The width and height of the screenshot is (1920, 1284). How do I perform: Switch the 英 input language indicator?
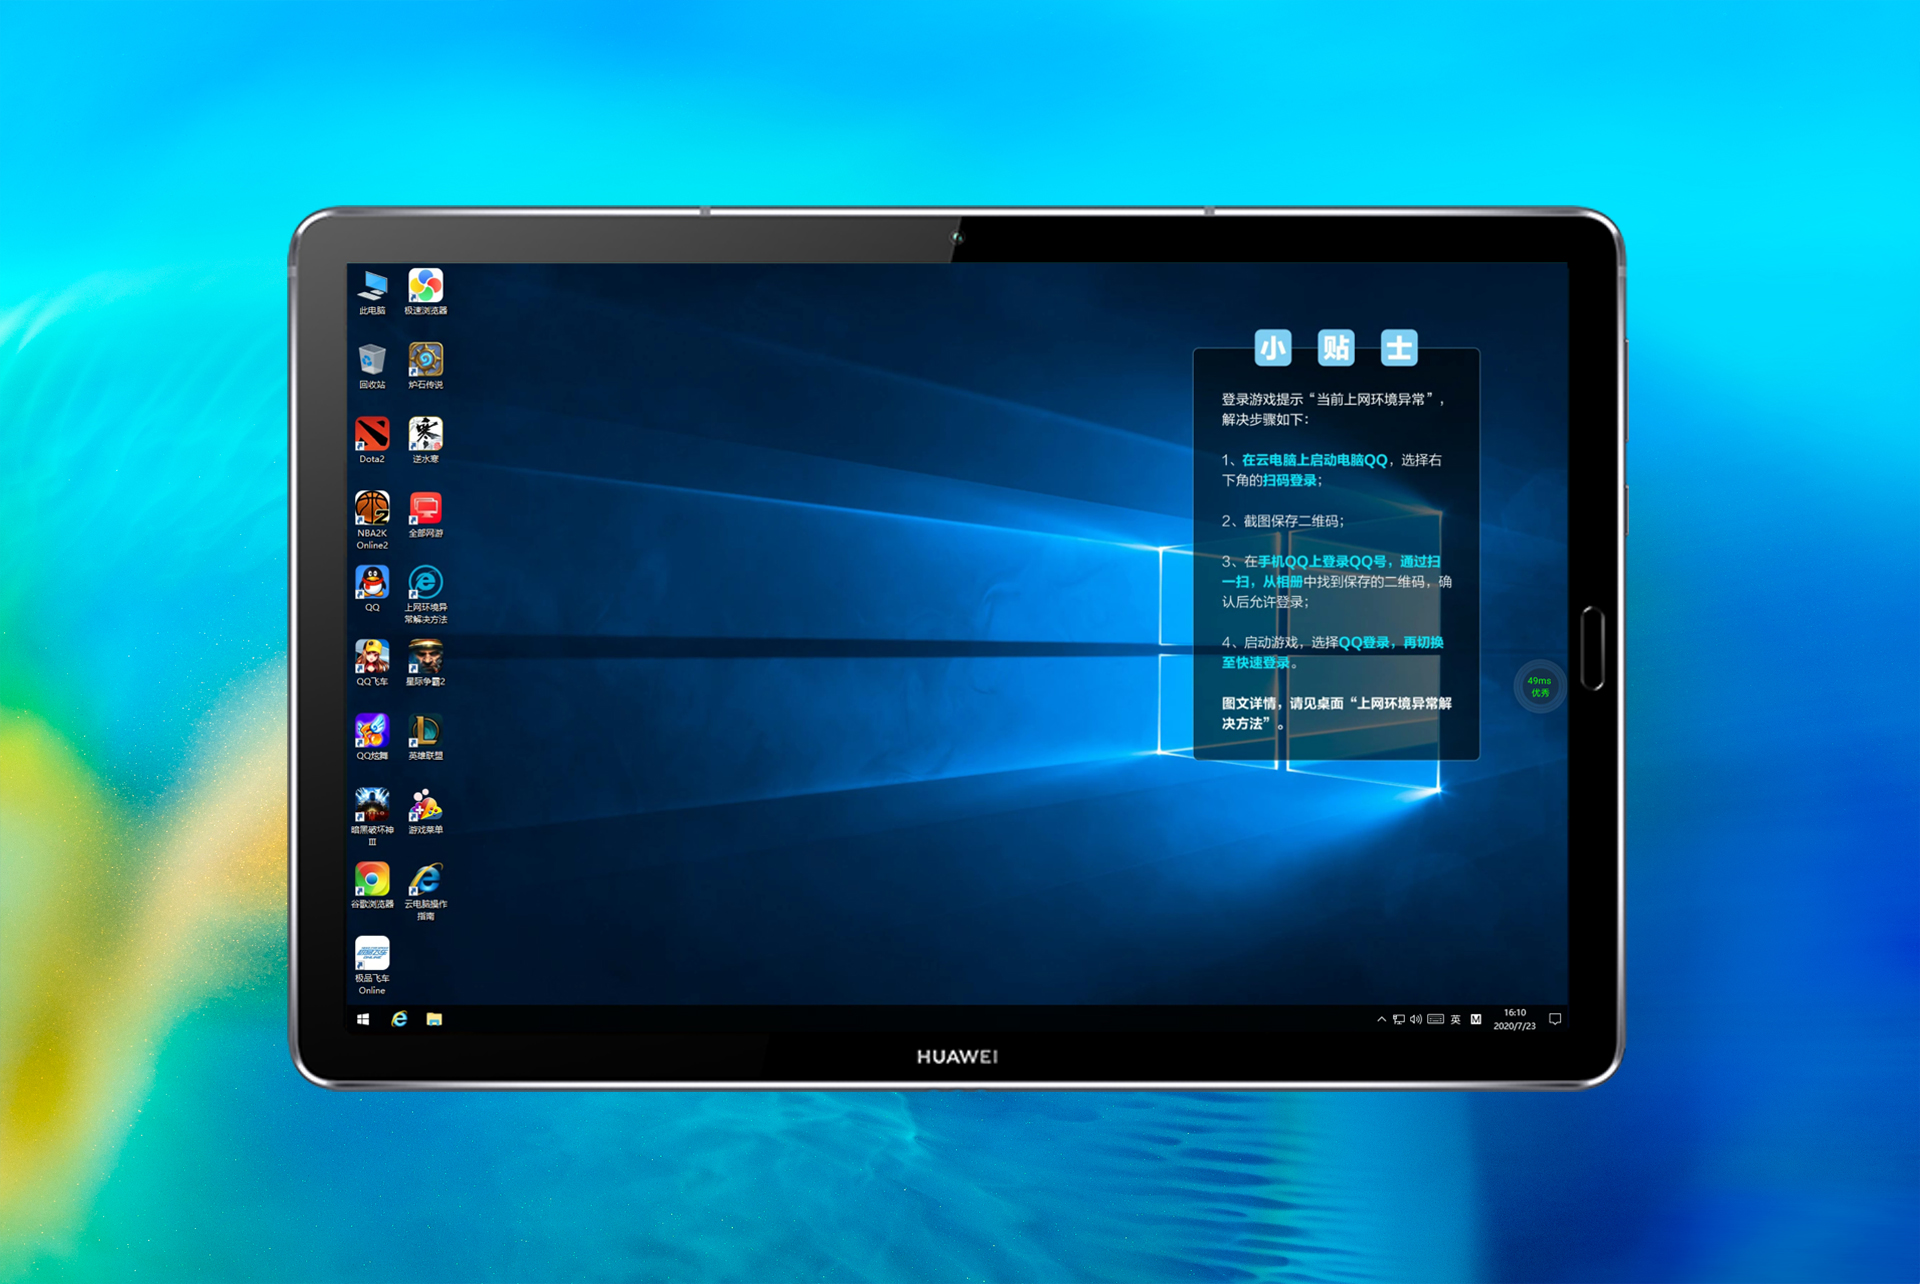pos(1456,1019)
